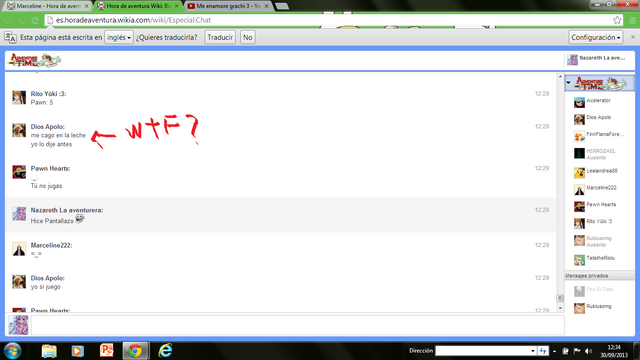The image size is (640, 360).
Task: Click the chat scrollbar down arrow
Action: 560,308
